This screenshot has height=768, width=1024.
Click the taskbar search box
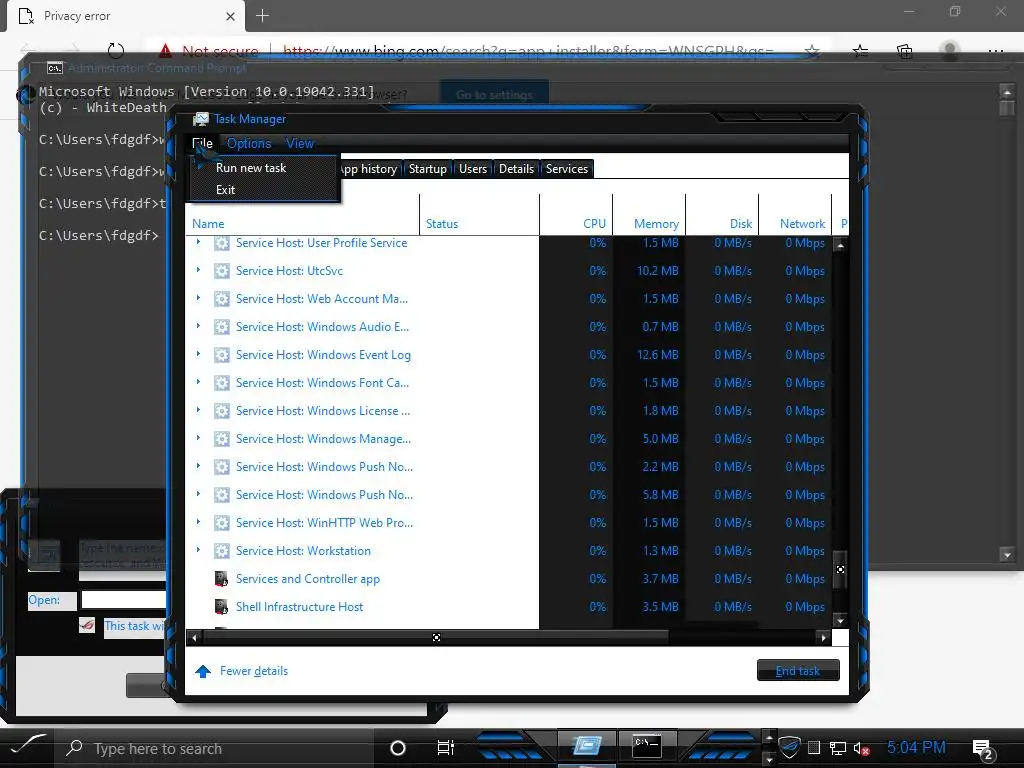pos(216,748)
